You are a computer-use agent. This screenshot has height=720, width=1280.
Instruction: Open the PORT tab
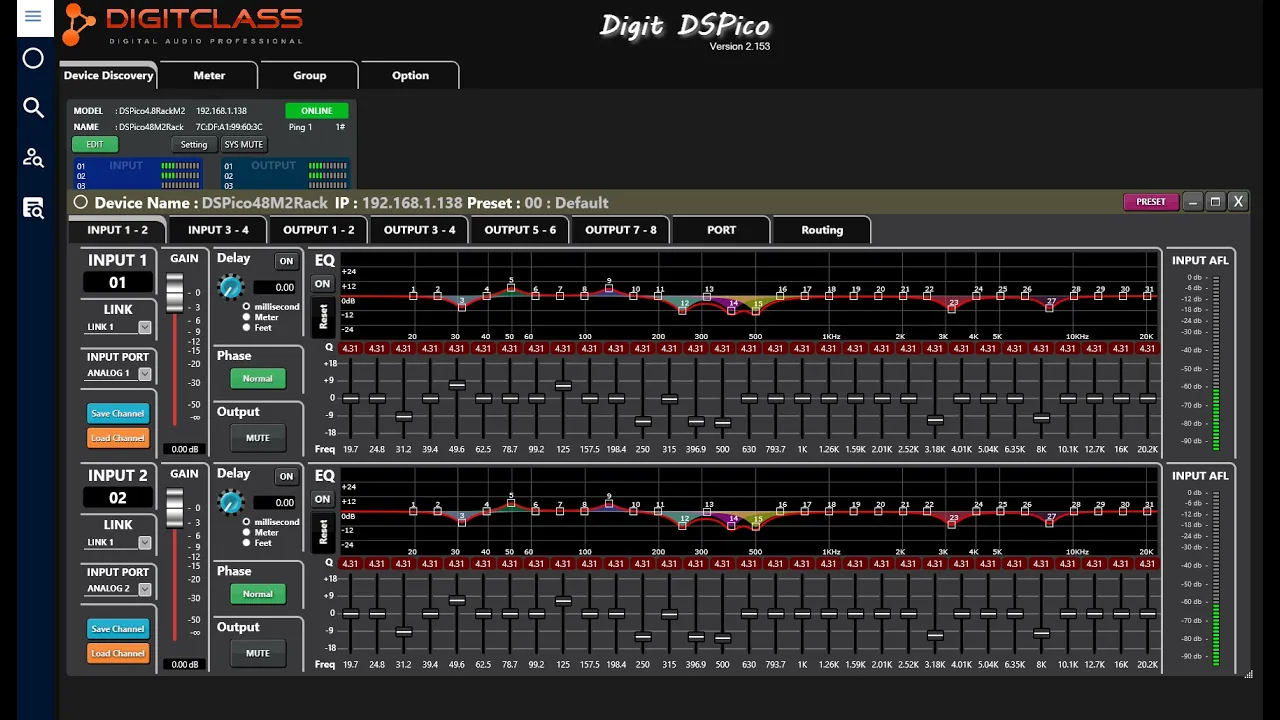point(721,230)
